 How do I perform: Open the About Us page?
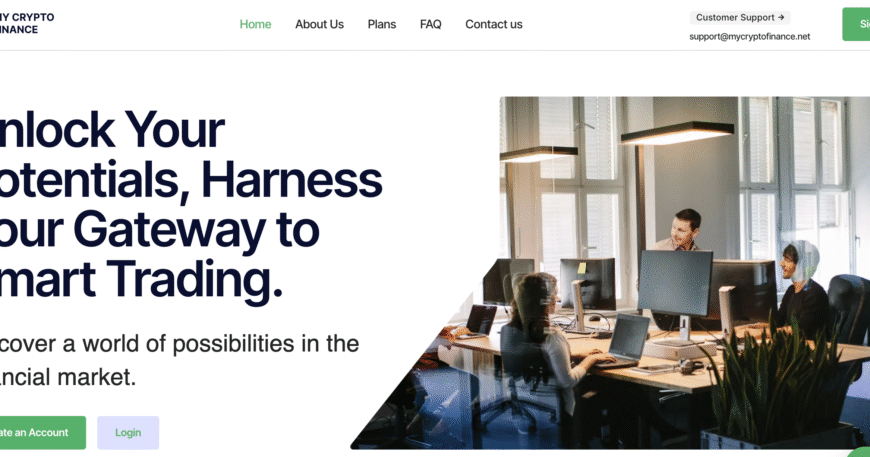[x=320, y=24]
